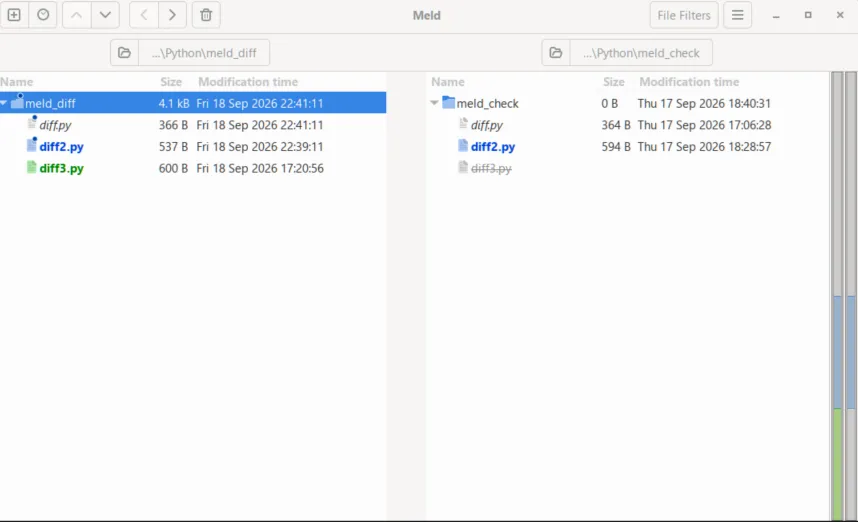Click Fri 18 Sep 2026 22:39:11 timestamp

point(260,147)
